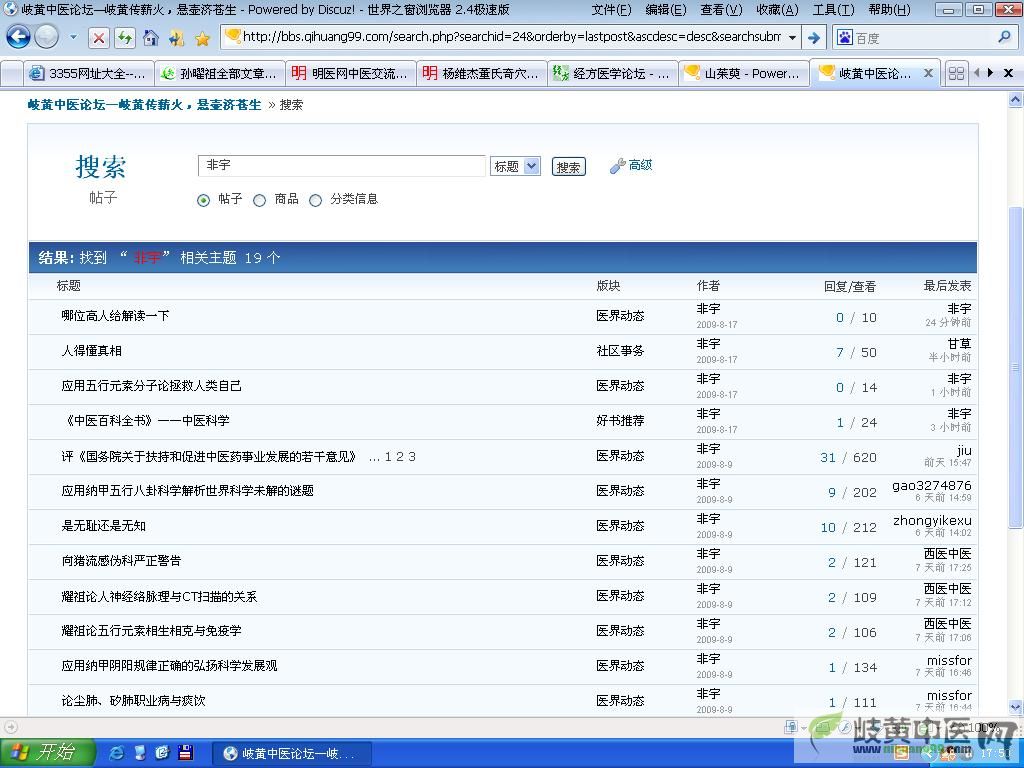Click the blue Go arrow beside address bar
This screenshot has width=1024, height=768.
[814, 37]
